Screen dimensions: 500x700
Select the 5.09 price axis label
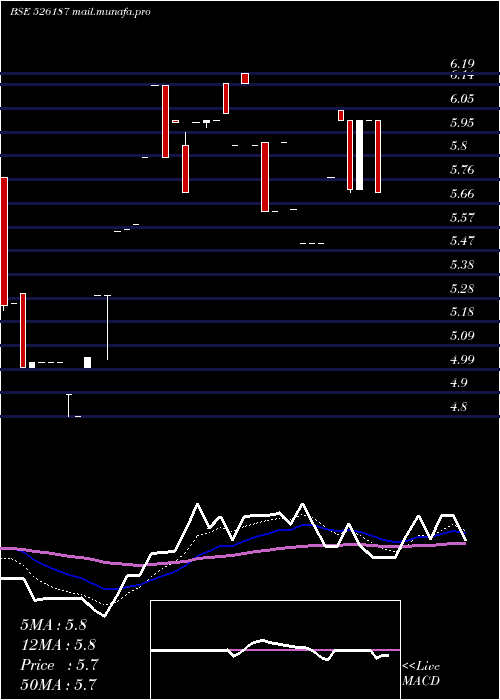pos(462,336)
